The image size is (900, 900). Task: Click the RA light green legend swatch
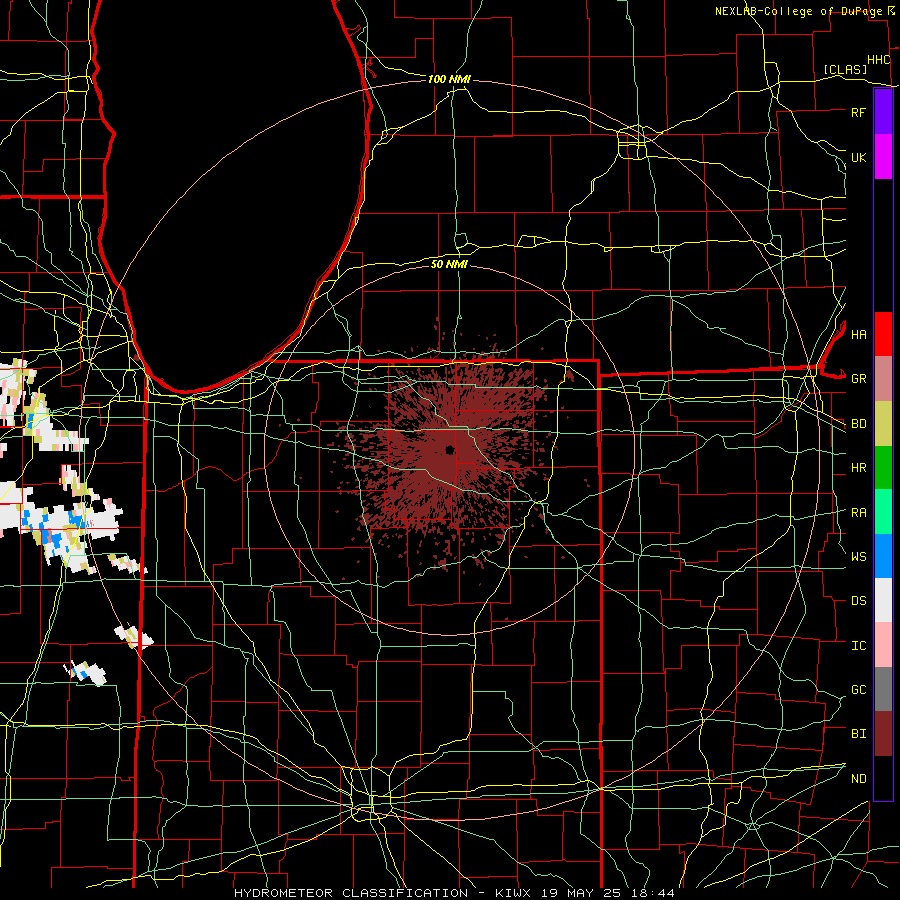tap(883, 512)
